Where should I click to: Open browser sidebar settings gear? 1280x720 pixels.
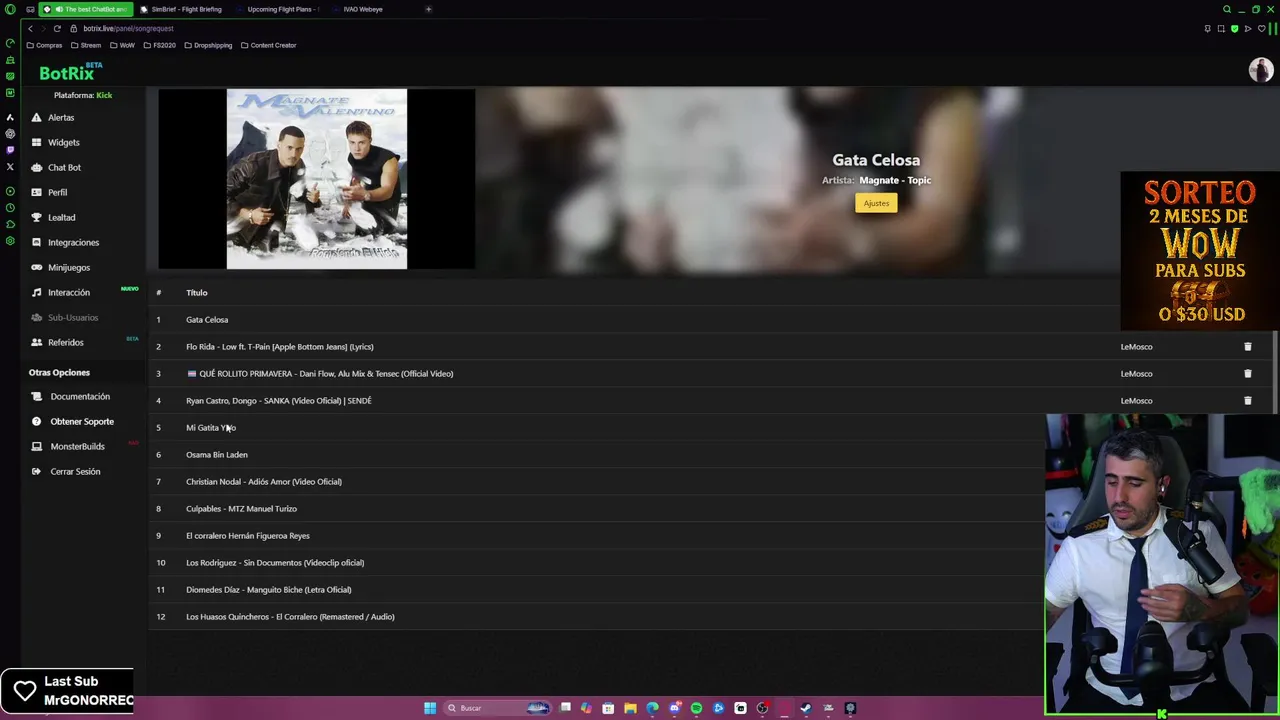(10, 241)
